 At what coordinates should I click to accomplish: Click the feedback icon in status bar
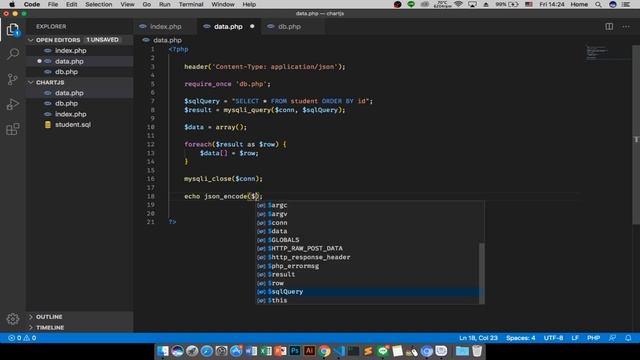612,338
